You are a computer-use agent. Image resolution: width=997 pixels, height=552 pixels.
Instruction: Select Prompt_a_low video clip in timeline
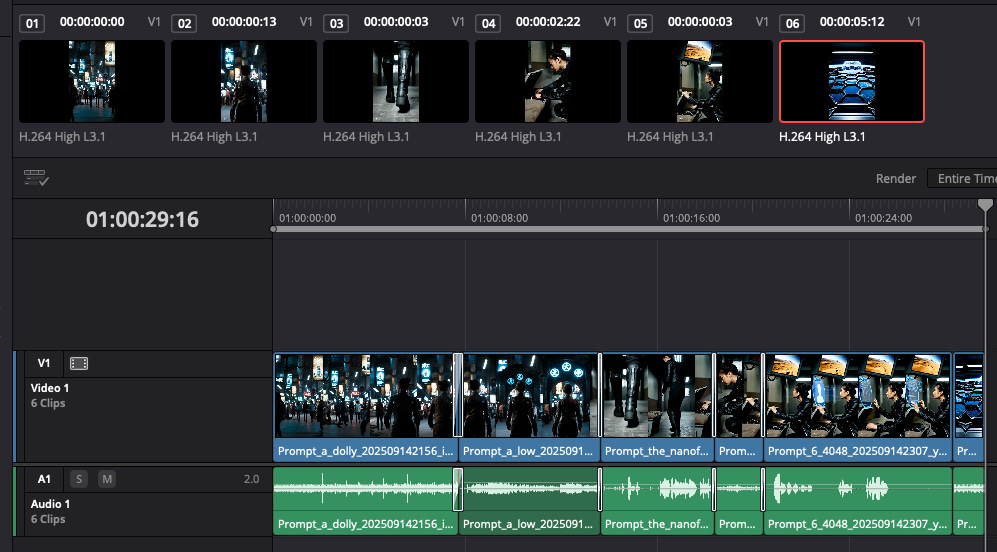pos(529,407)
